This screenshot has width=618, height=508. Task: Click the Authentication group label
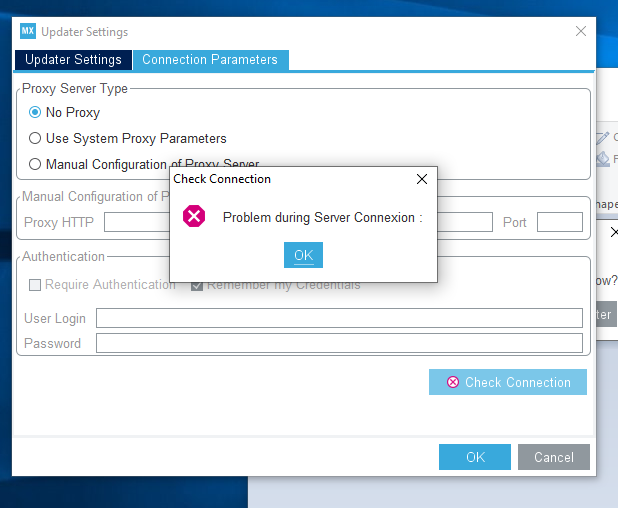[x=63, y=257]
